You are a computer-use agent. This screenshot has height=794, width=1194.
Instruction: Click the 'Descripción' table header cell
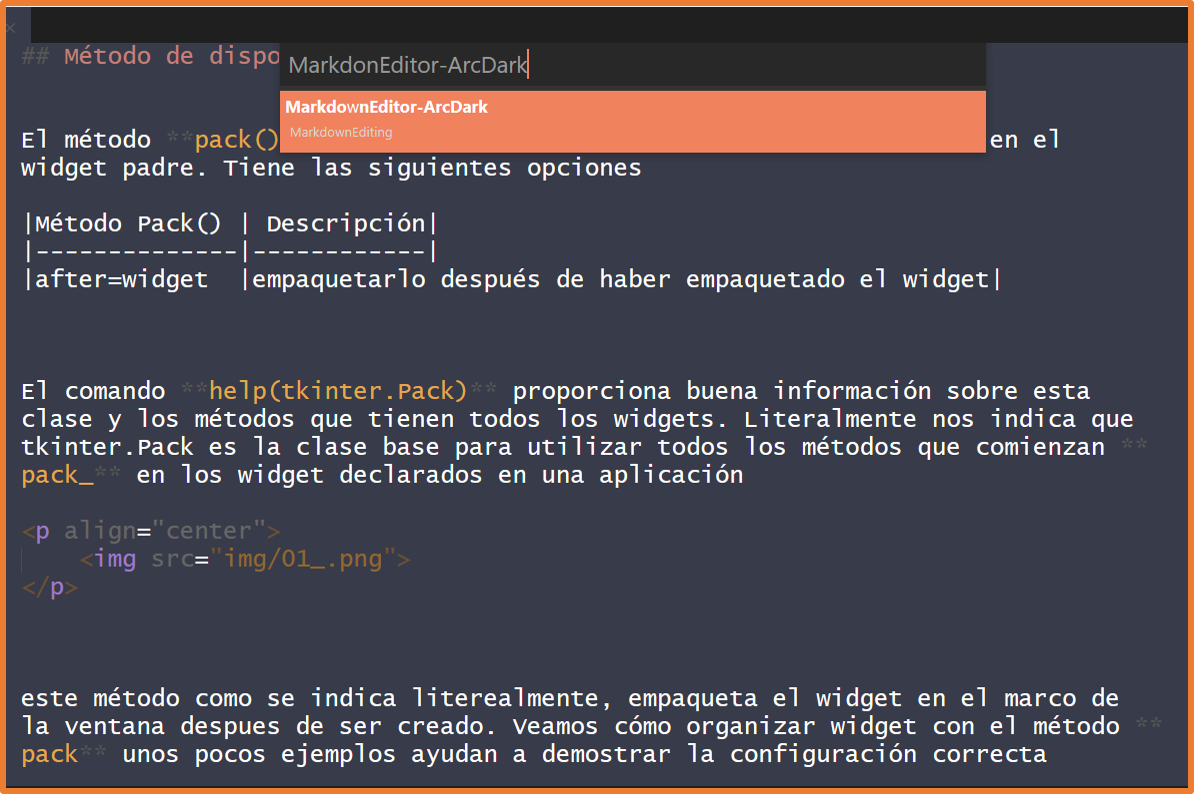coord(345,224)
